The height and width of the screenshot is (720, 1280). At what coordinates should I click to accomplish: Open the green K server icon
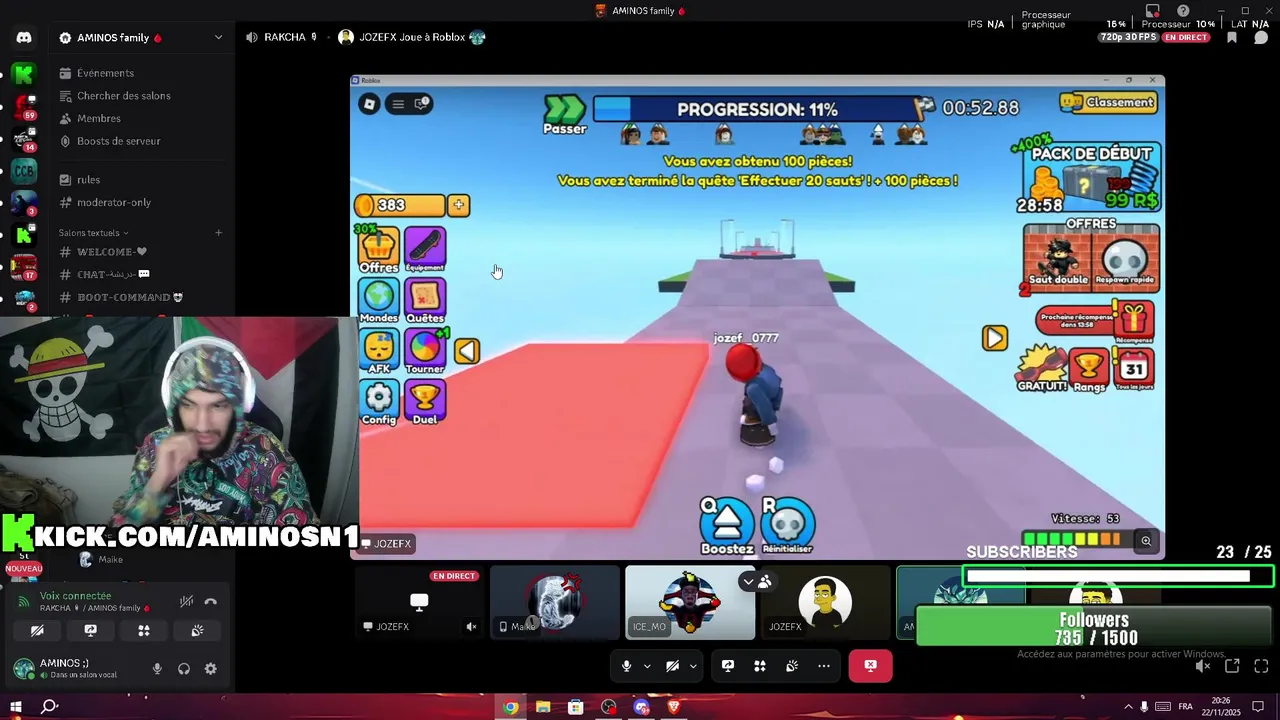tap(24, 73)
